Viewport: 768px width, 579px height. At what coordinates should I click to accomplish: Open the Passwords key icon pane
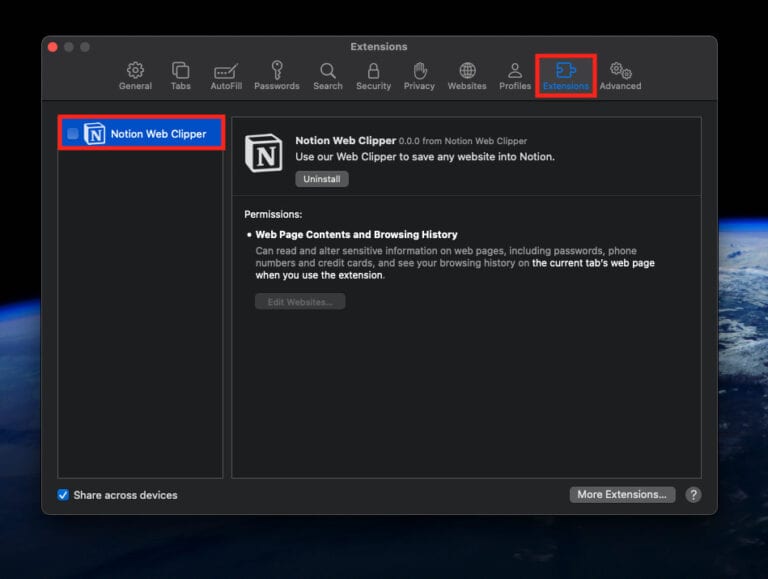coord(277,76)
